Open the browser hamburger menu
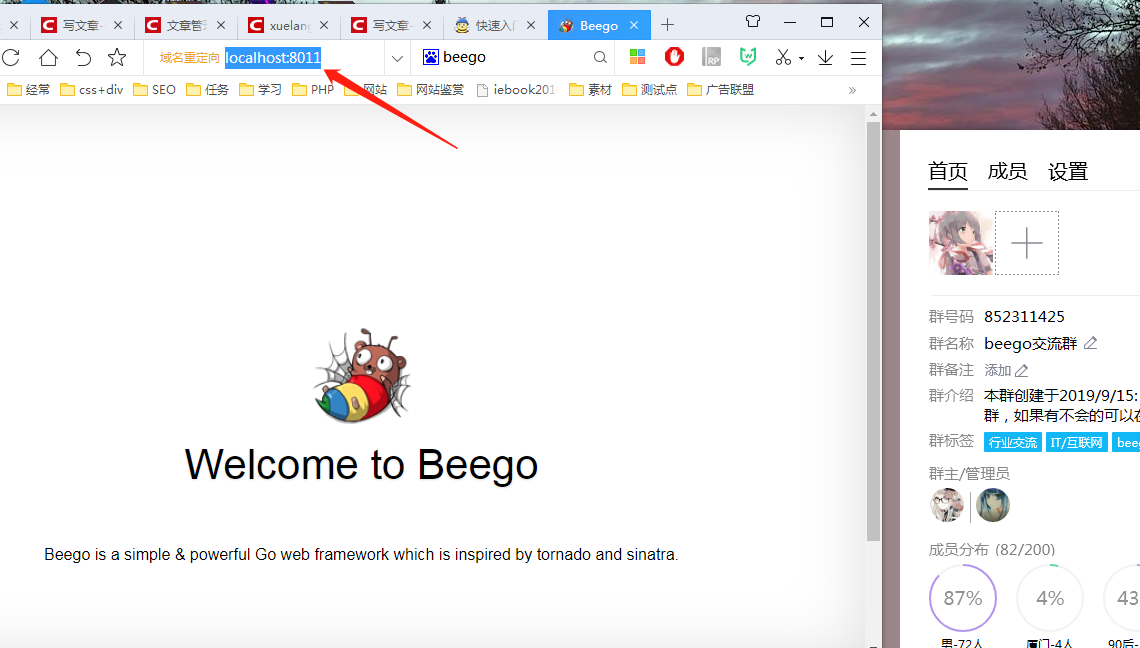The image size is (1140, 648). click(x=859, y=58)
